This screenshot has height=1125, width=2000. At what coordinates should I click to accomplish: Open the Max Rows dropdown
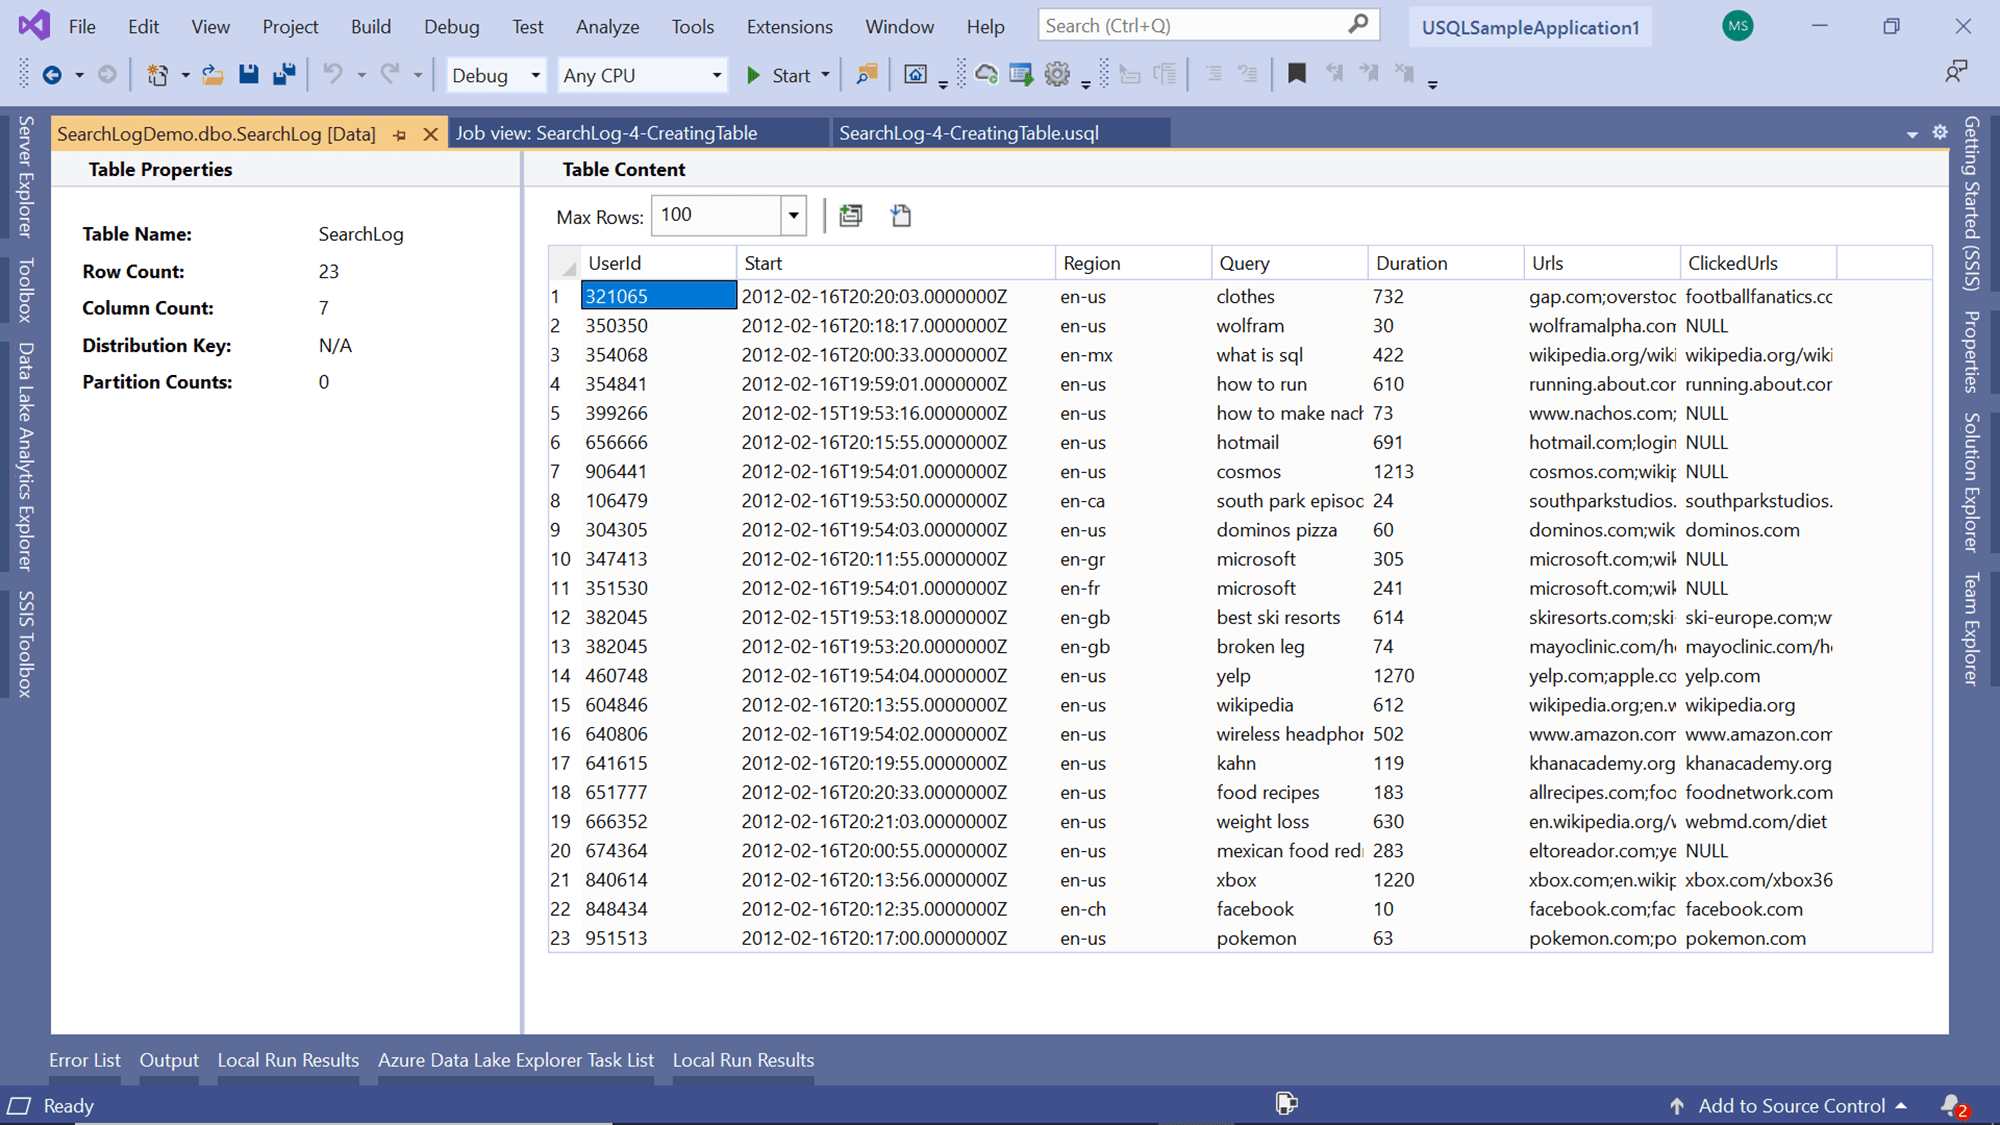pos(793,215)
